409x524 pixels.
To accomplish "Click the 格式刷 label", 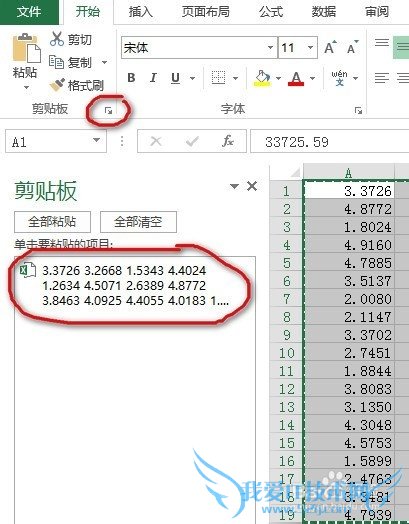I will 86,86.
